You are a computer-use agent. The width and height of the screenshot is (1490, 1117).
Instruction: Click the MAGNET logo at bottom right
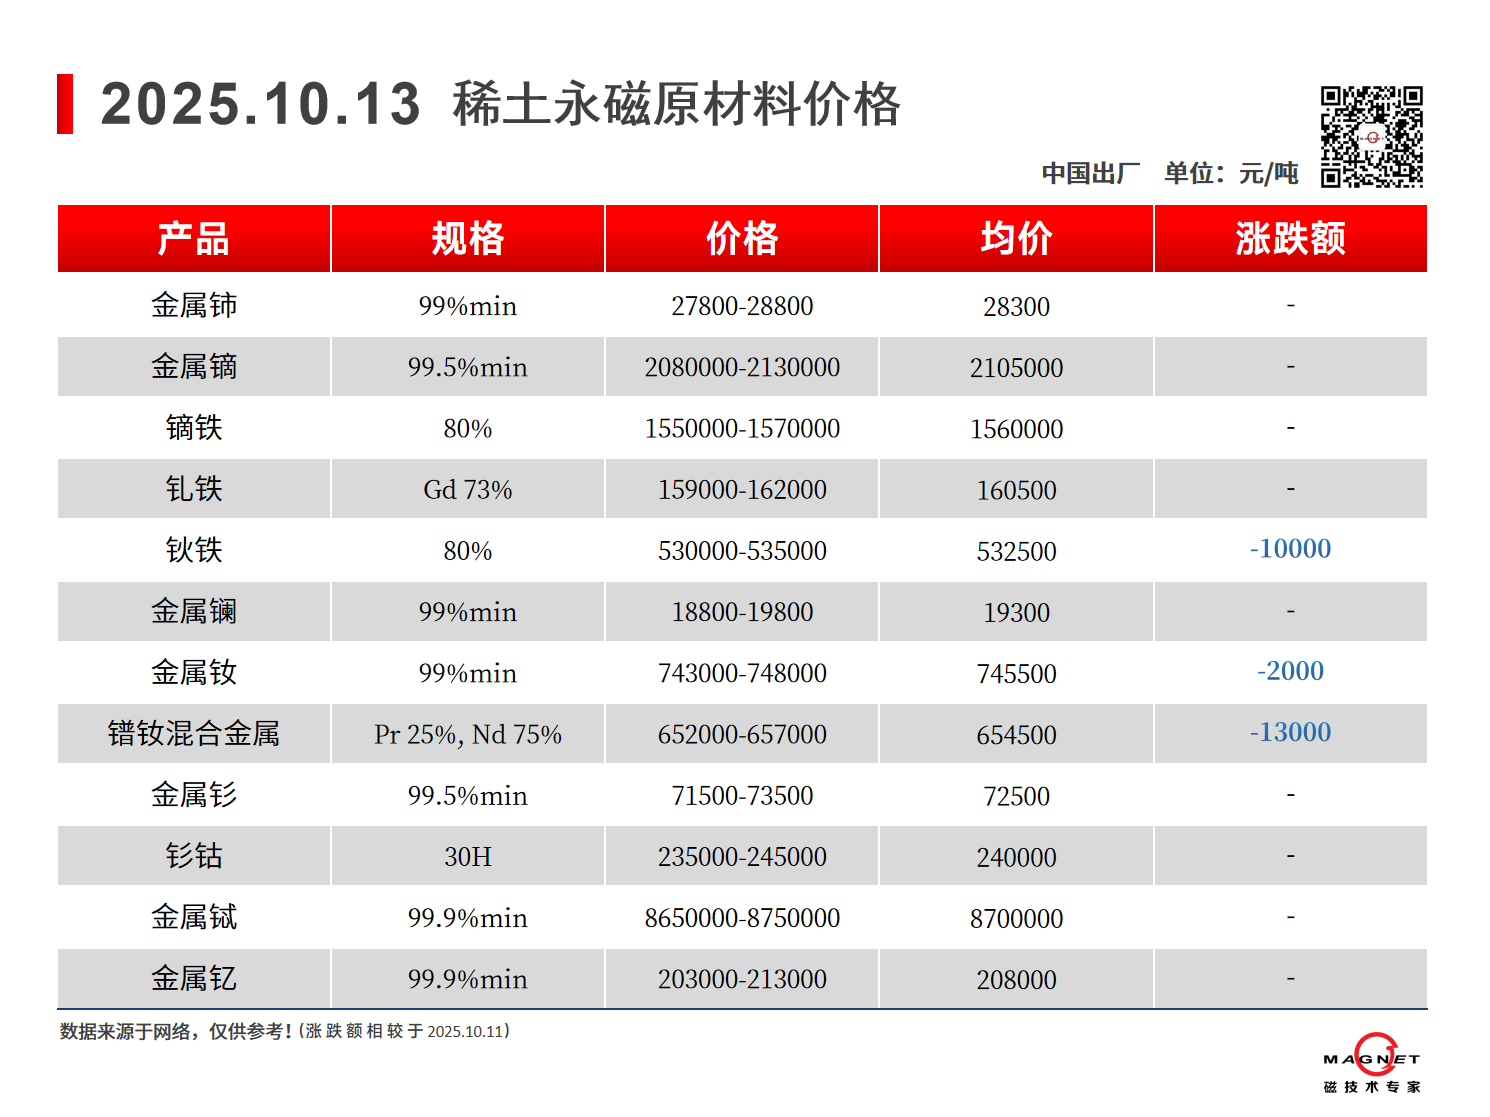click(x=1372, y=1063)
